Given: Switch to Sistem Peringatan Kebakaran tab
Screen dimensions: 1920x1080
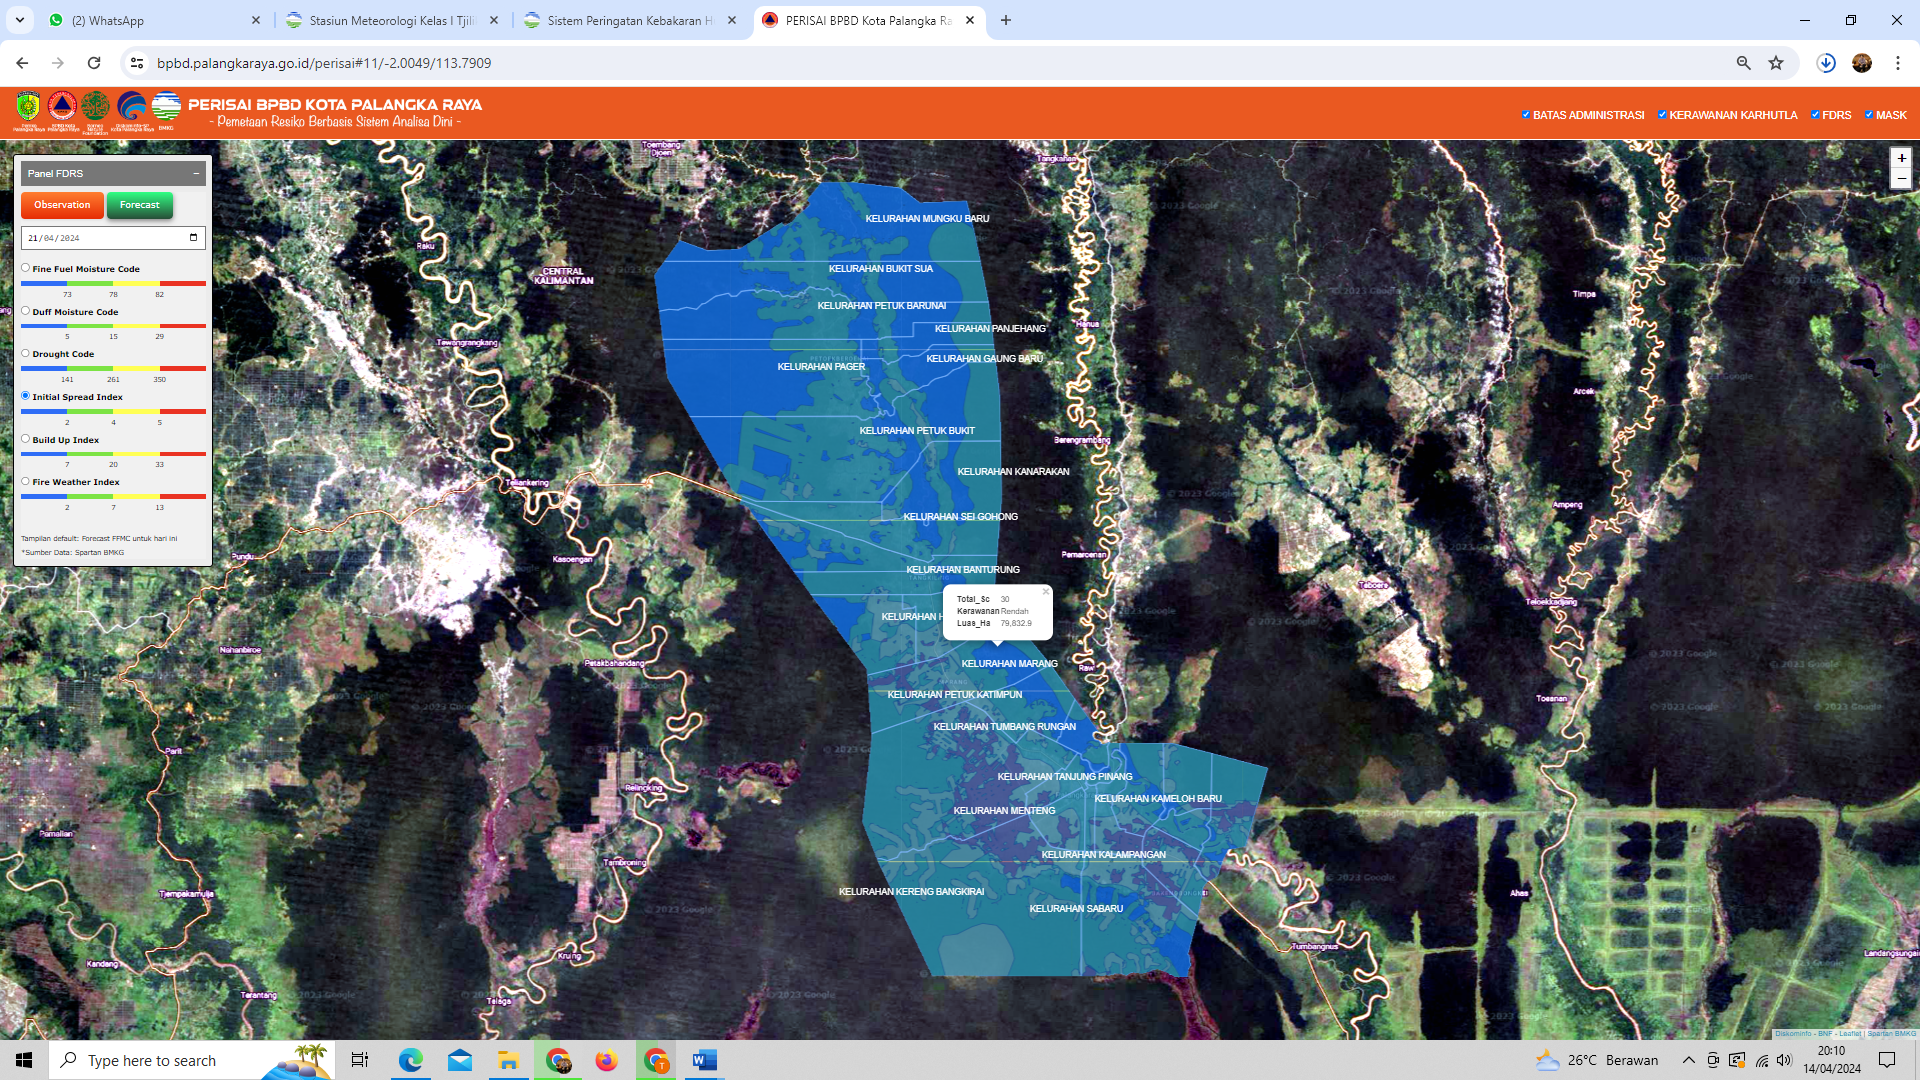Looking at the screenshot, I should [631, 20].
